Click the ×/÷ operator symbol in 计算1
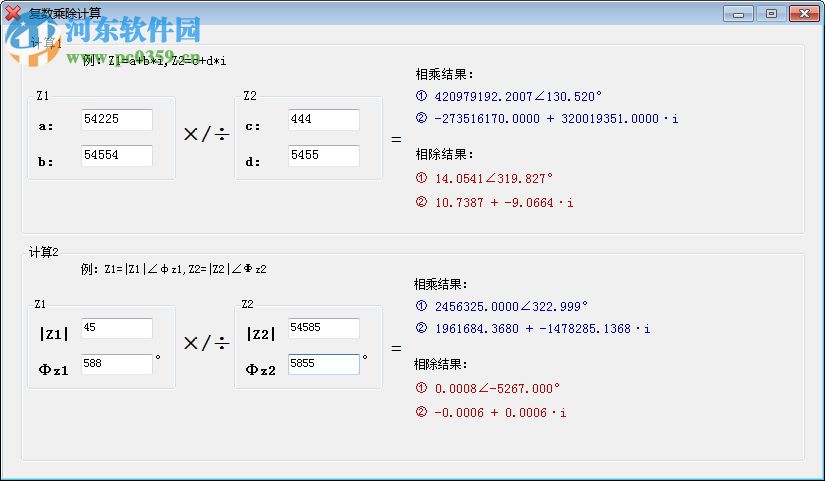This screenshot has width=825, height=481. (206, 134)
